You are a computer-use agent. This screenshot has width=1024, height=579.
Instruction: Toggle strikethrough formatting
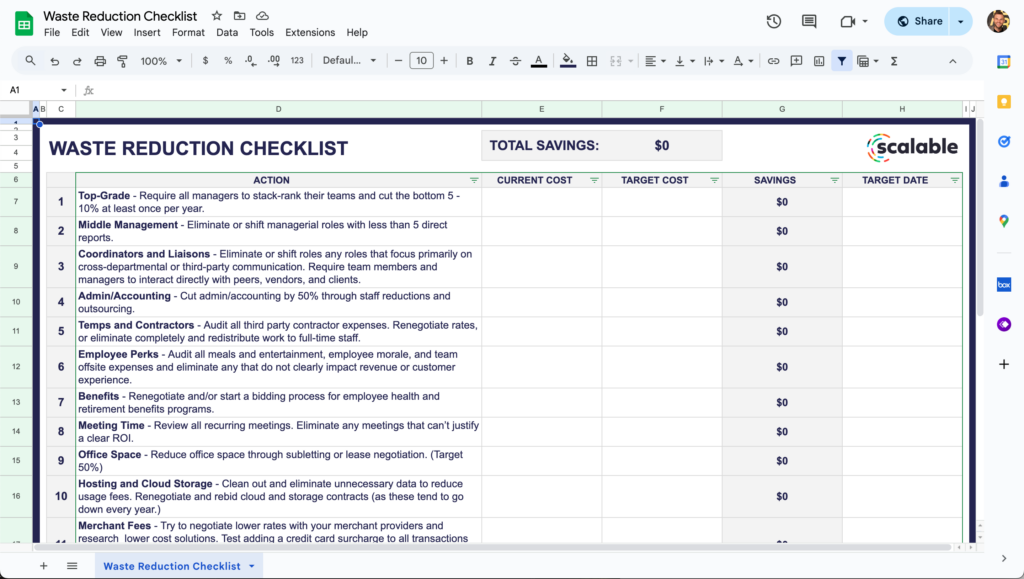click(x=515, y=61)
